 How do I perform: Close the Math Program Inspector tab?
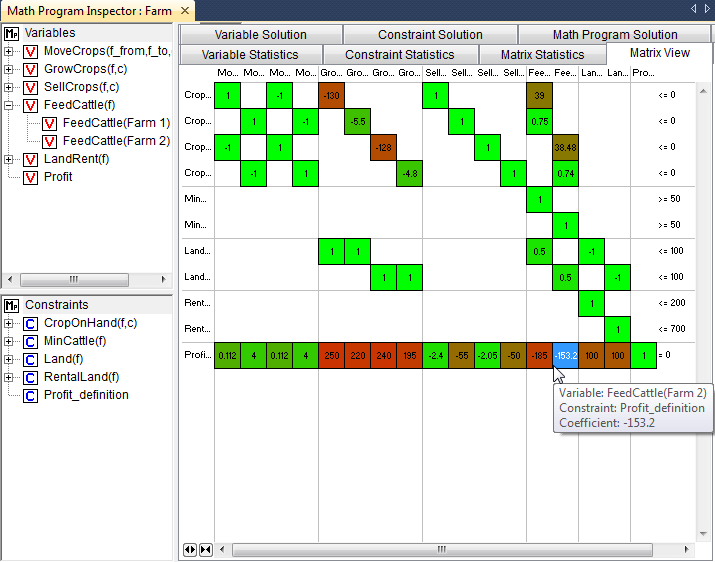[185, 10]
